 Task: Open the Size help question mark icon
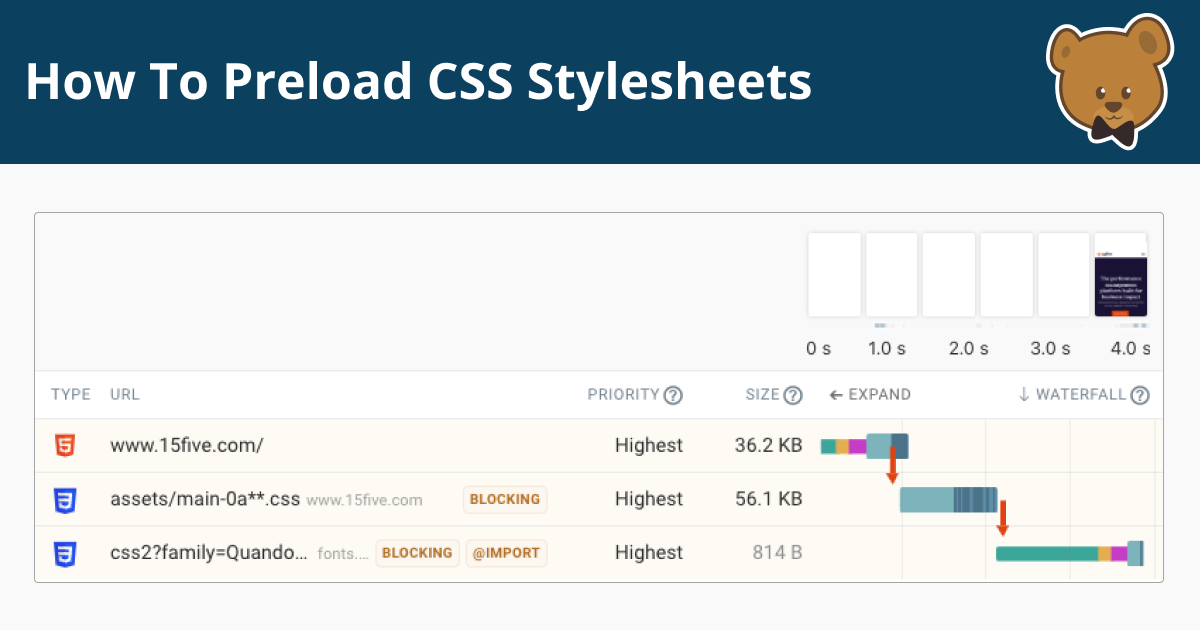pyautogui.click(x=793, y=395)
